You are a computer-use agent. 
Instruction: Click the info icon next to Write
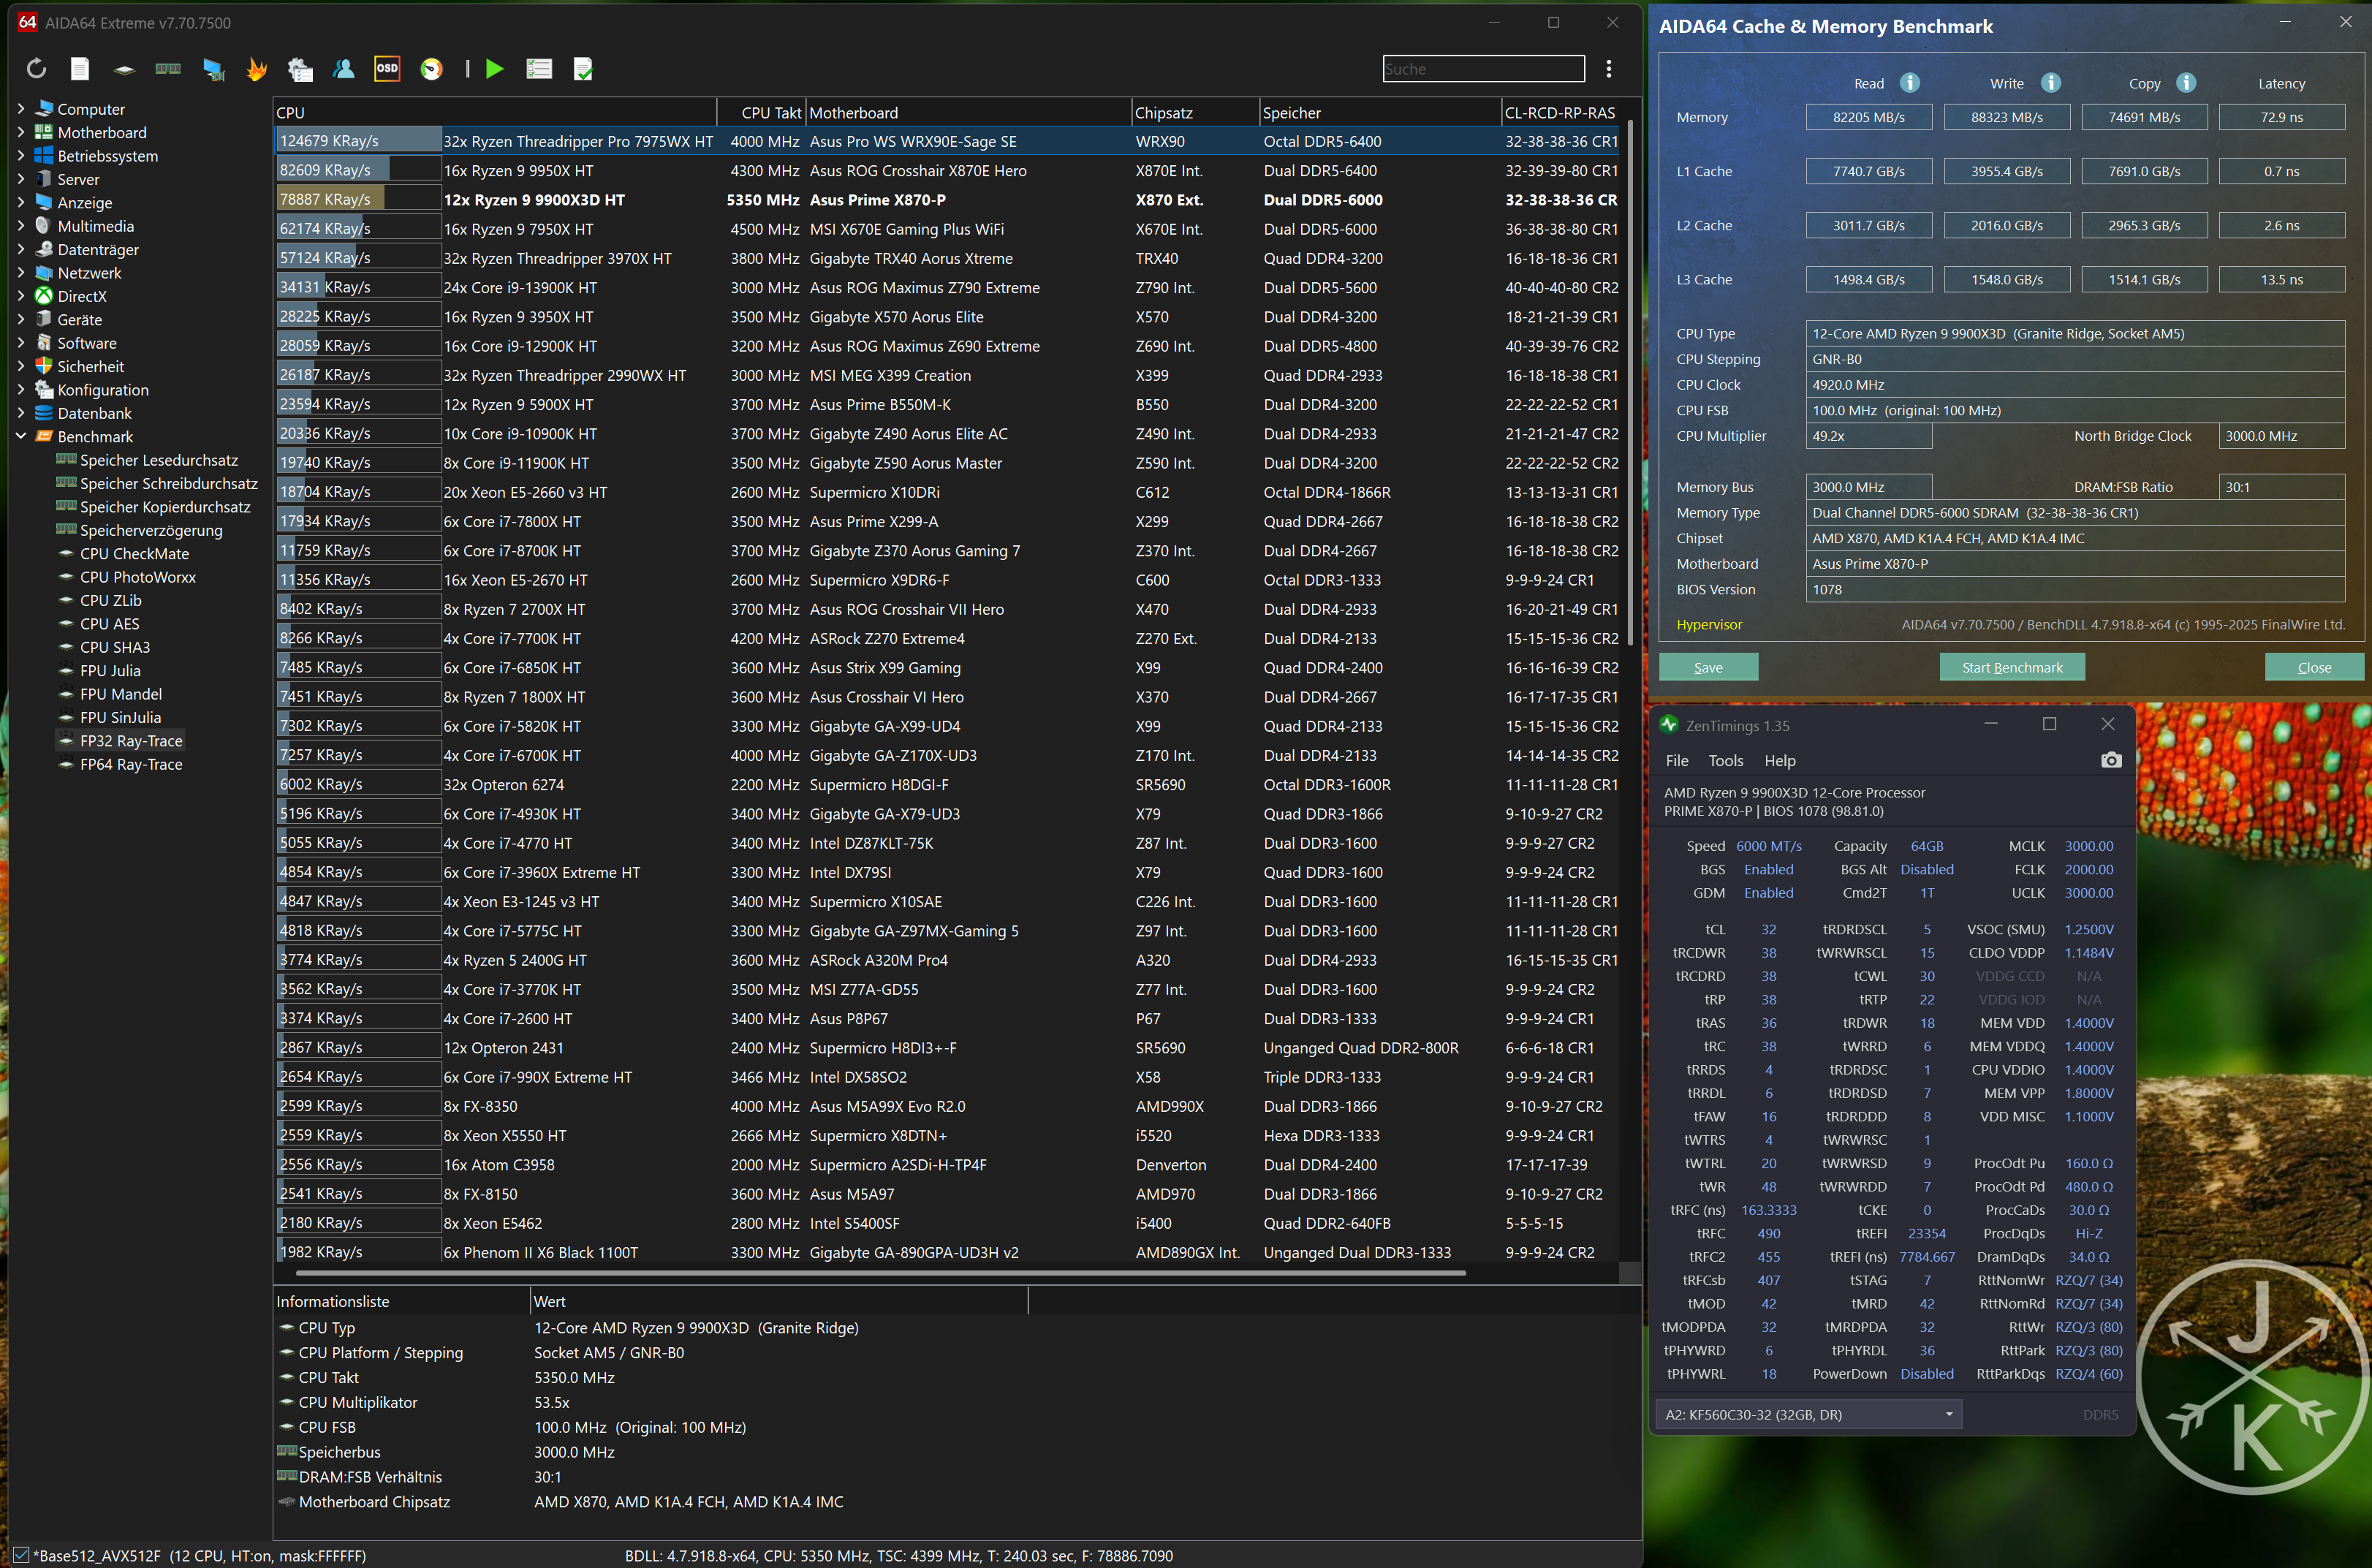(x=2050, y=82)
